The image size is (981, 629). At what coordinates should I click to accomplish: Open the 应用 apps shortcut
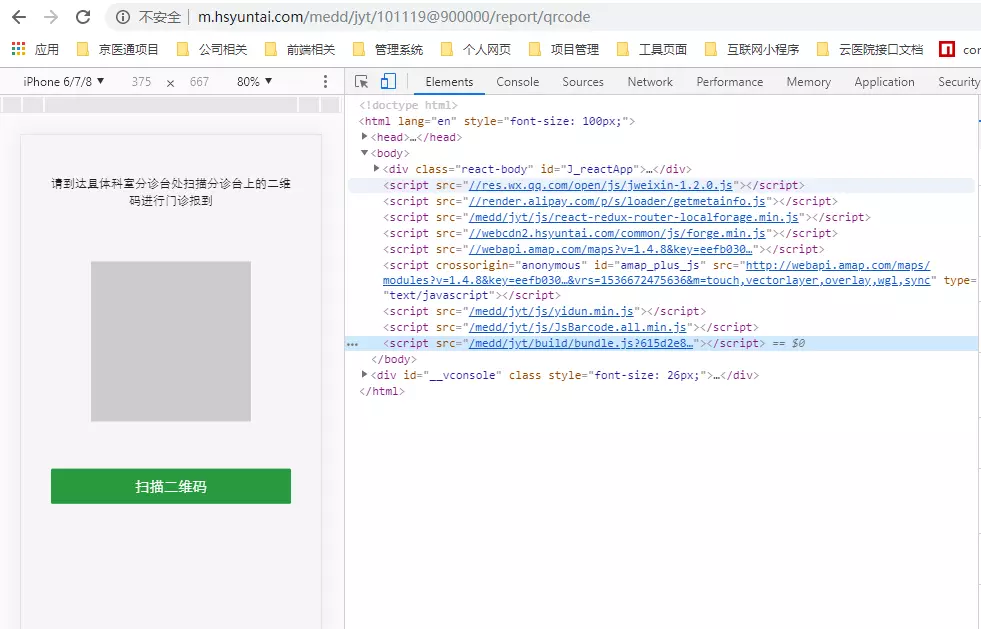click(36, 49)
